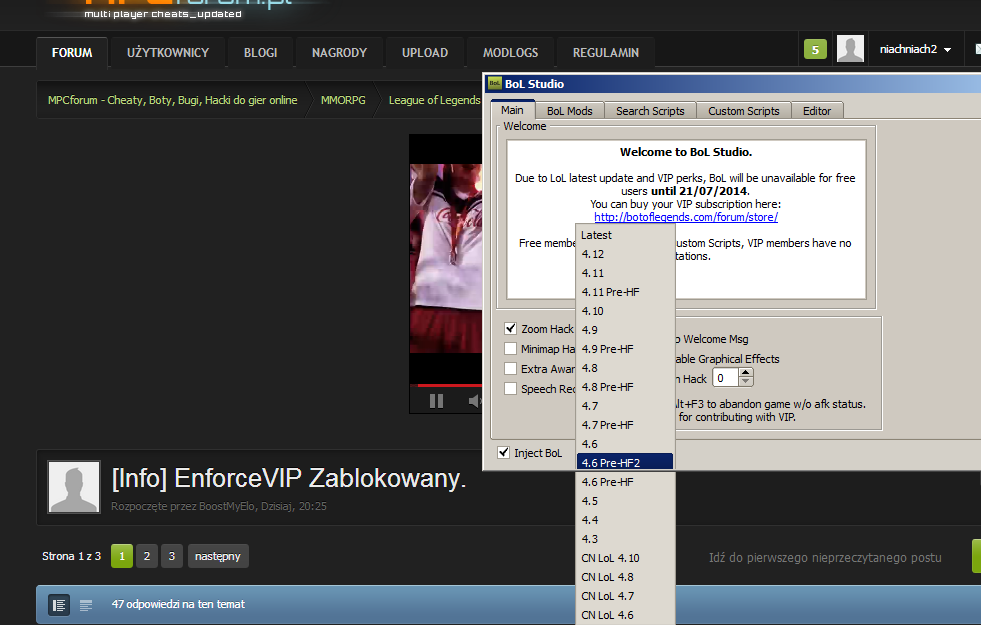Go to page 2 of the topic
The height and width of the screenshot is (625, 981).
coord(146,556)
